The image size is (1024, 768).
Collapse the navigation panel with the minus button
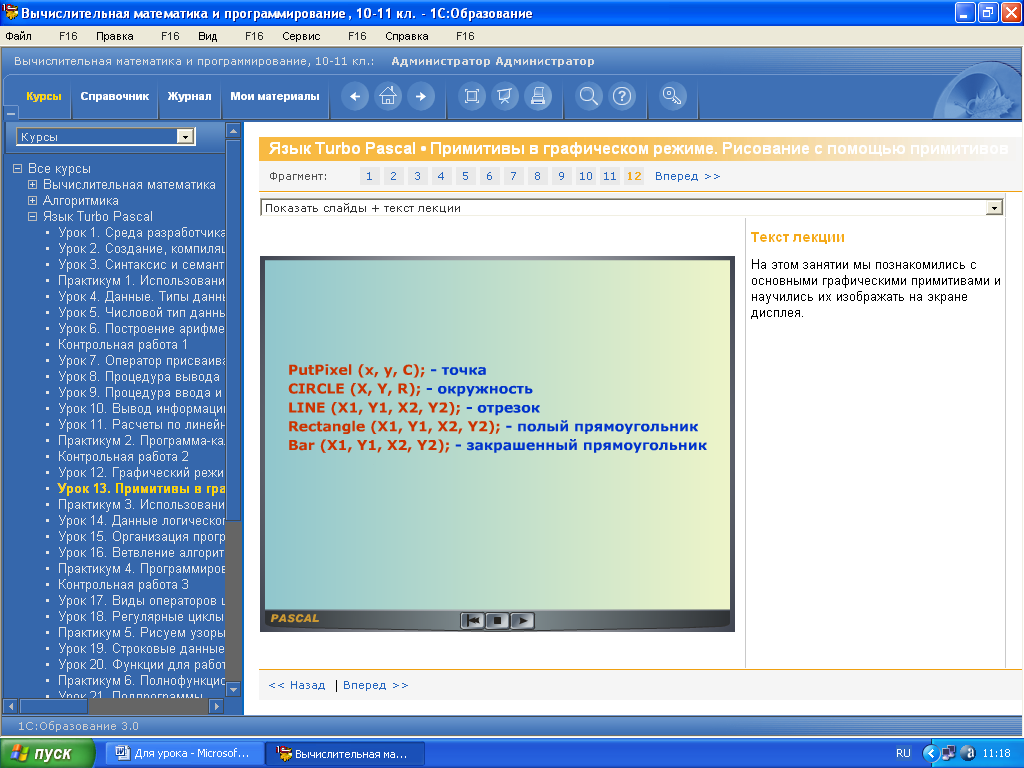11,113
